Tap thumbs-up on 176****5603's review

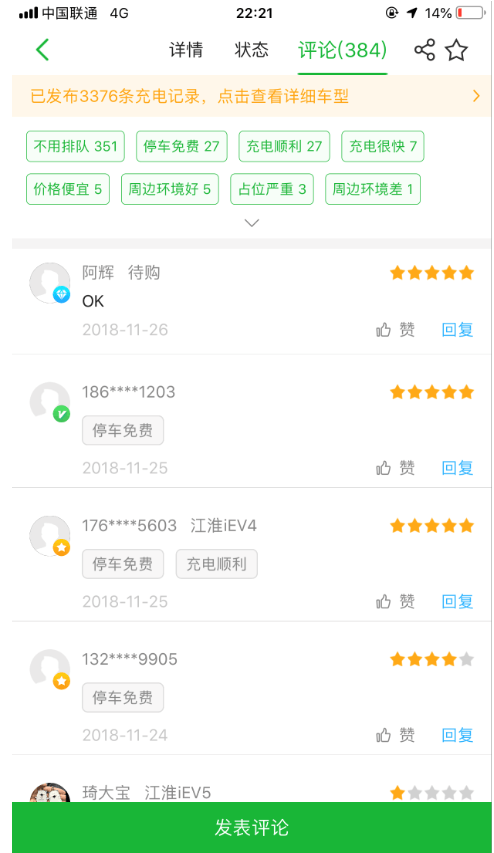(384, 602)
